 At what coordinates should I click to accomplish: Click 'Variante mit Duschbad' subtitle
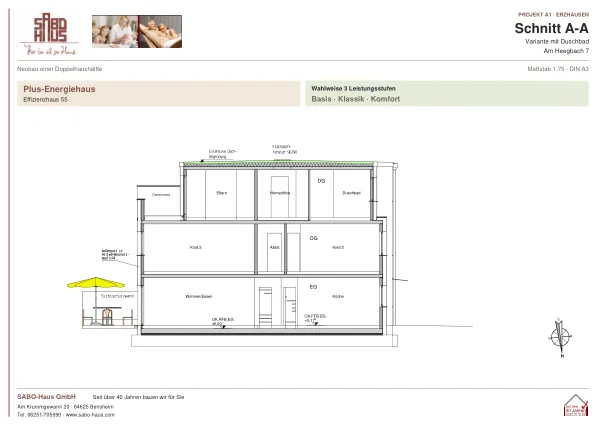click(x=557, y=41)
